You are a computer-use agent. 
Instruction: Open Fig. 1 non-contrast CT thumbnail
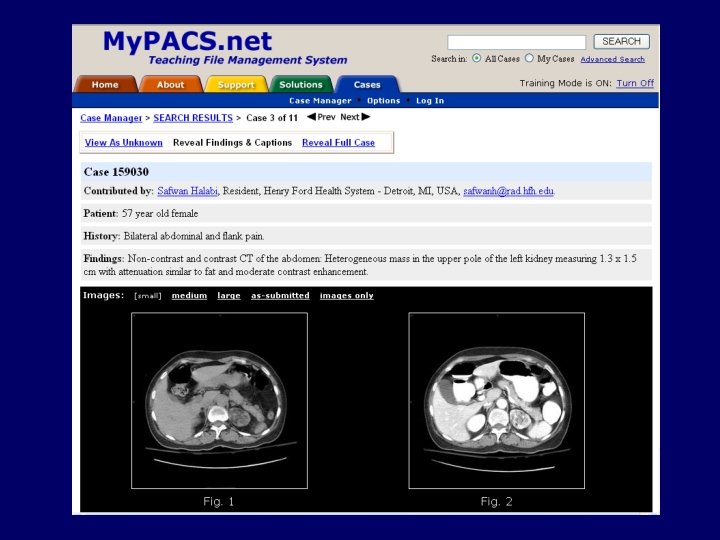219,400
